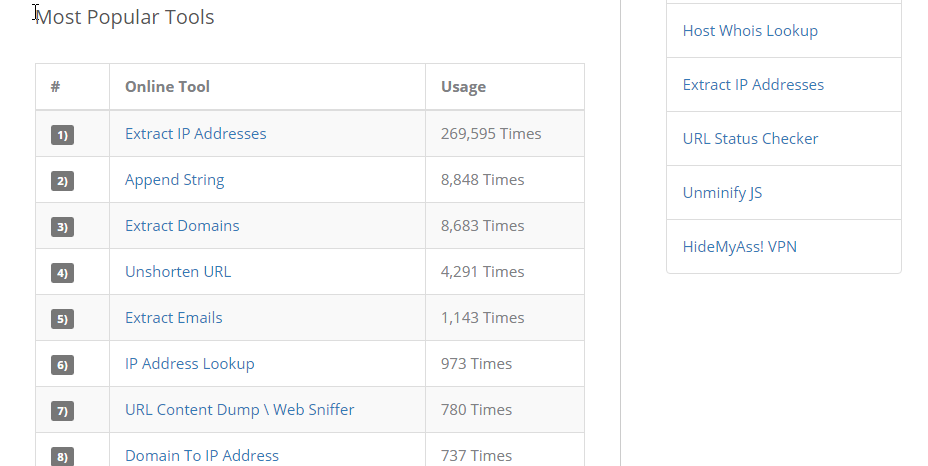Open Unminify JS from the sidebar list

pyautogui.click(x=722, y=193)
